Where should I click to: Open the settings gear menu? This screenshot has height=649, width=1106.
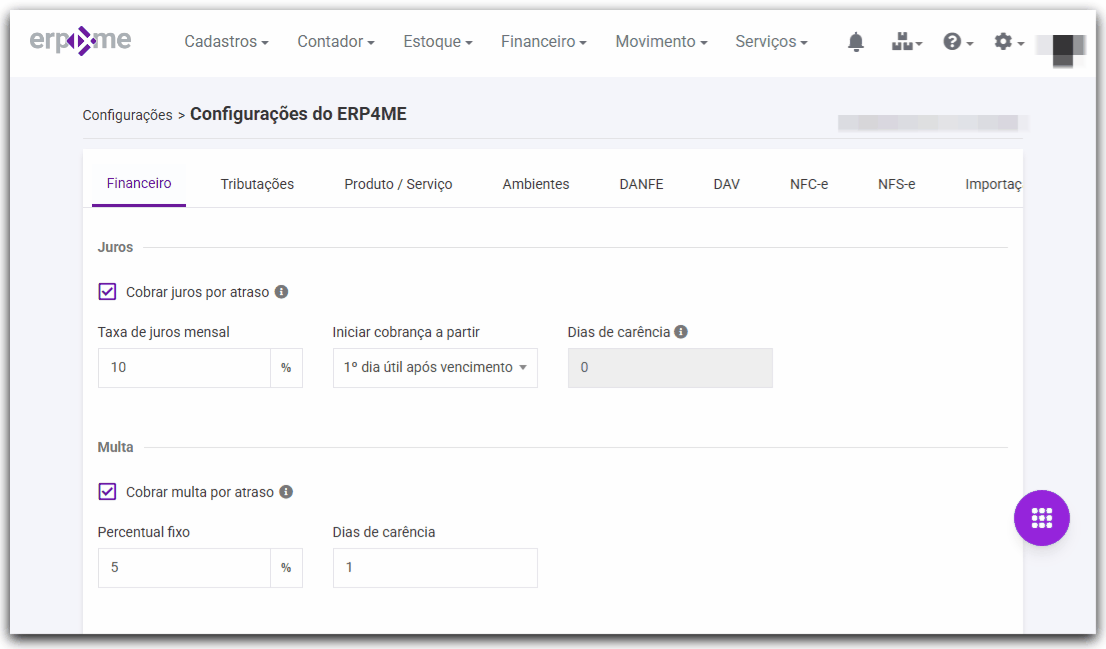[x=1009, y=42]
